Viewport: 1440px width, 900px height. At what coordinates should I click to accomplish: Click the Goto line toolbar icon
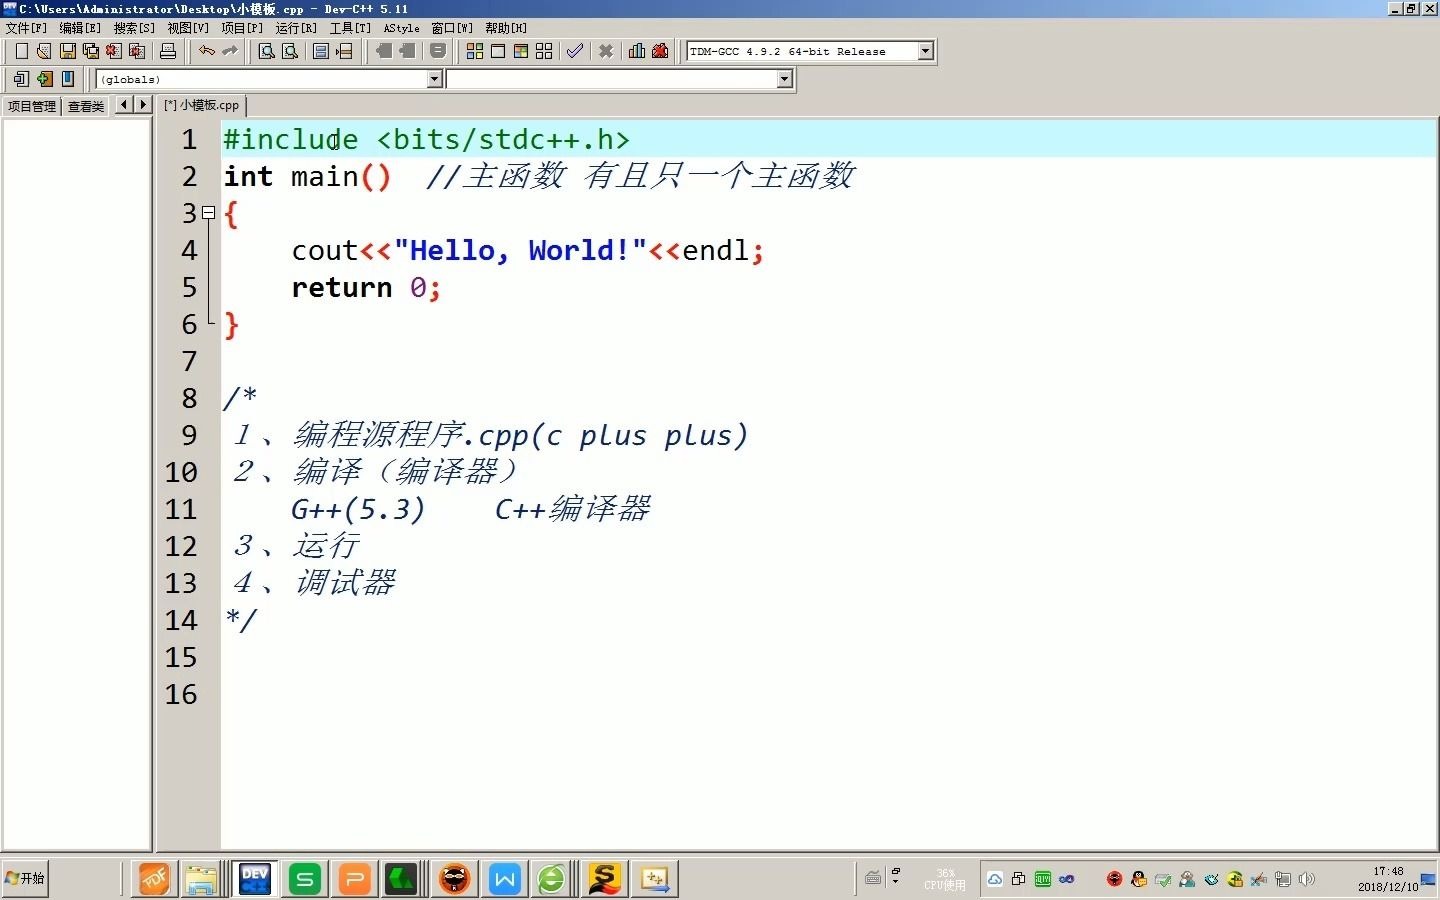click(344, 51)
